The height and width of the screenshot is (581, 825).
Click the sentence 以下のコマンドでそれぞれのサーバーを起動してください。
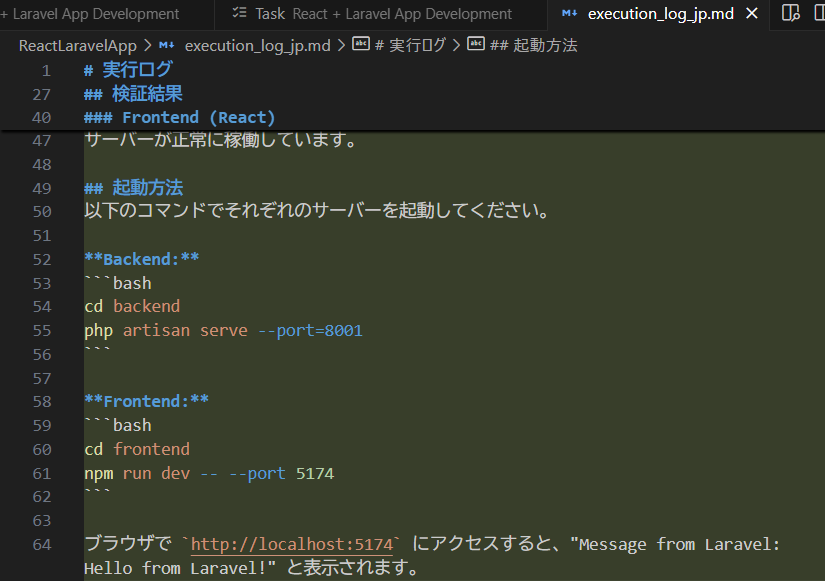(x=317, y=211)
